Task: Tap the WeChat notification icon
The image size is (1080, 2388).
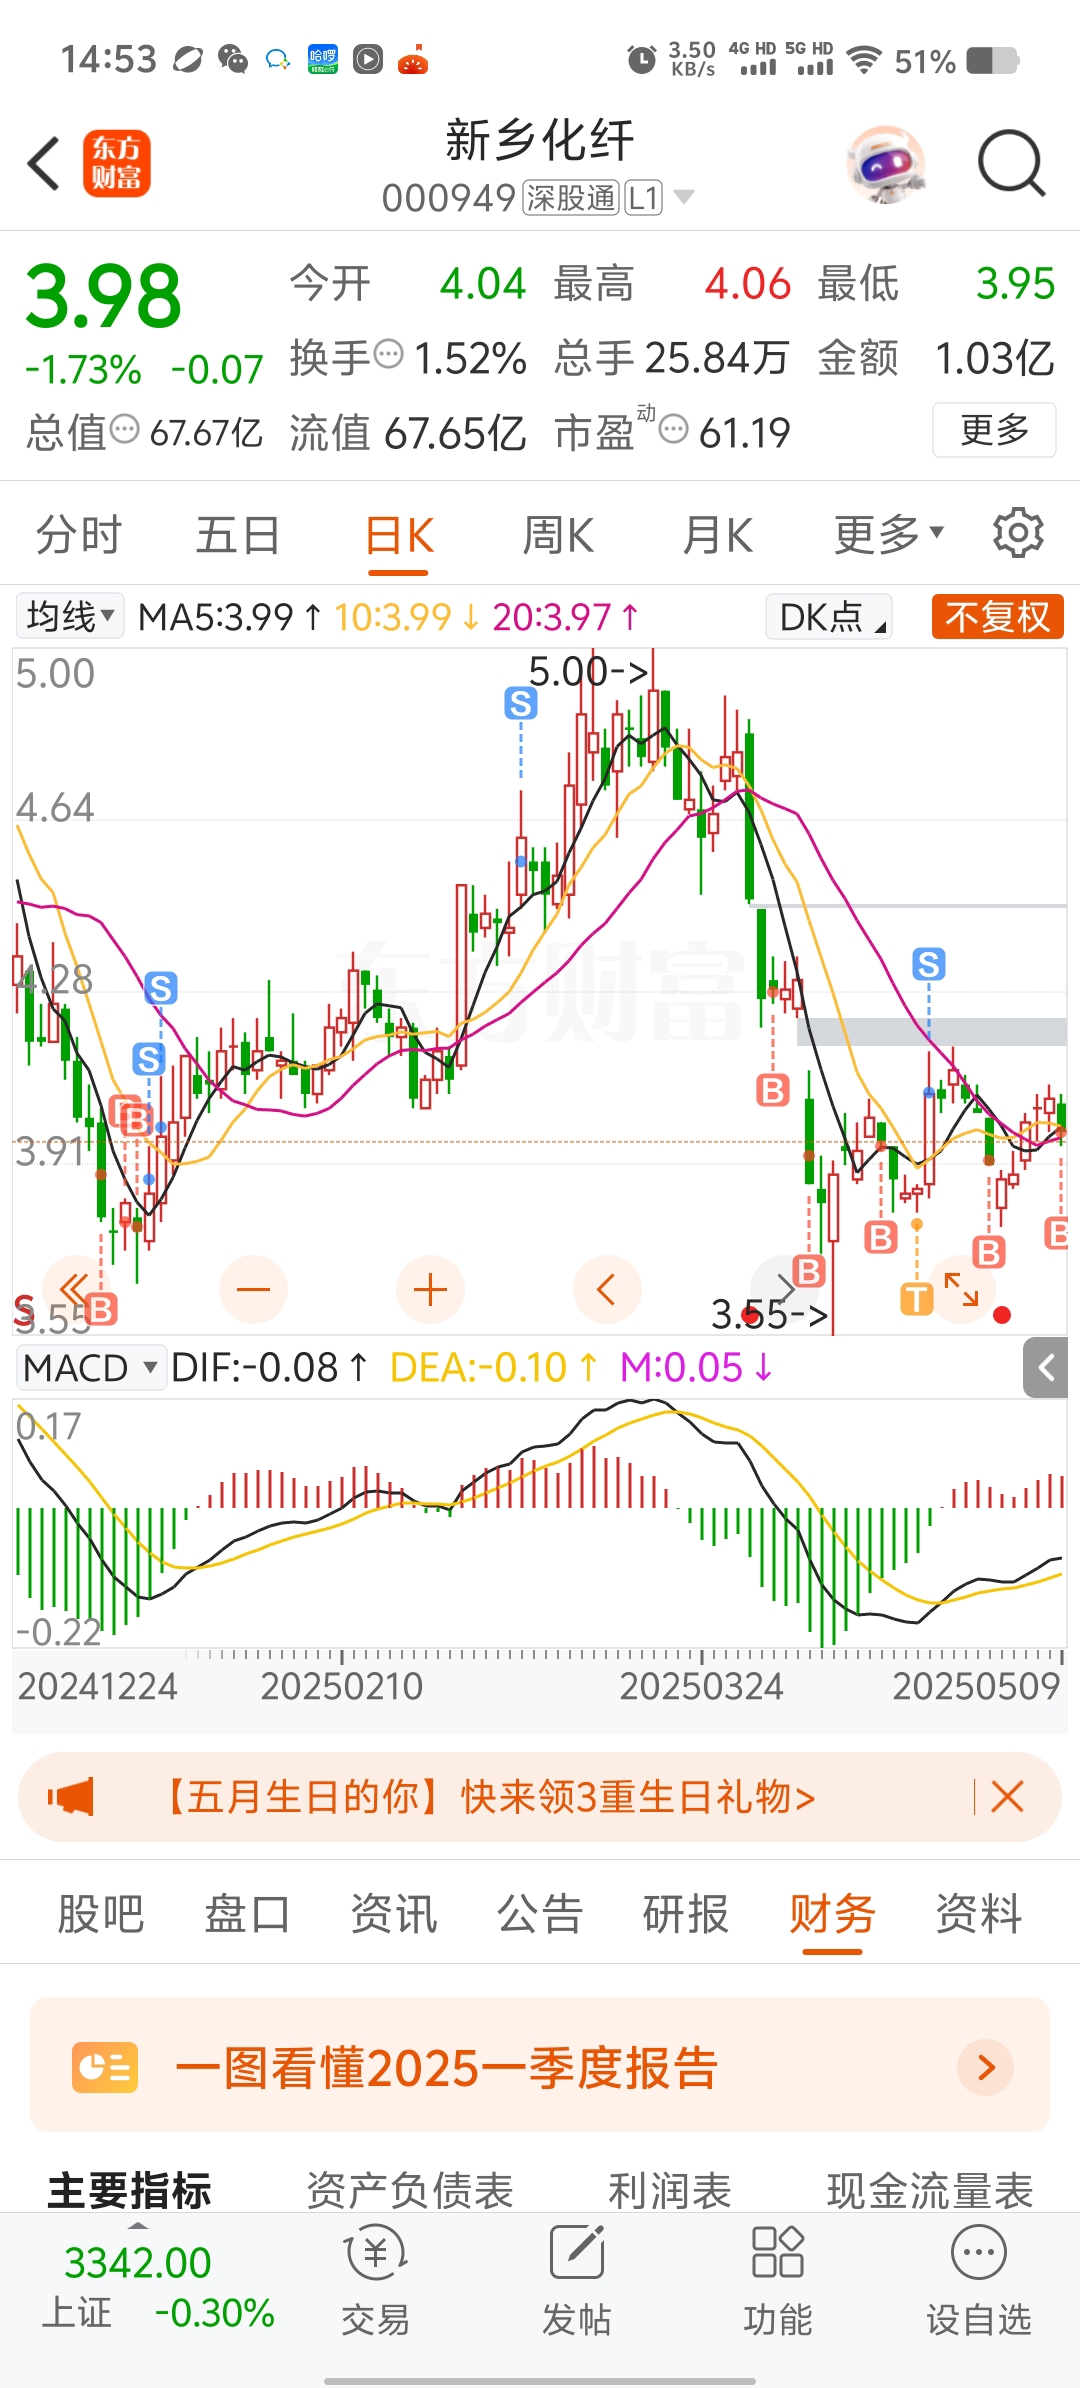Action: point(232,60)
